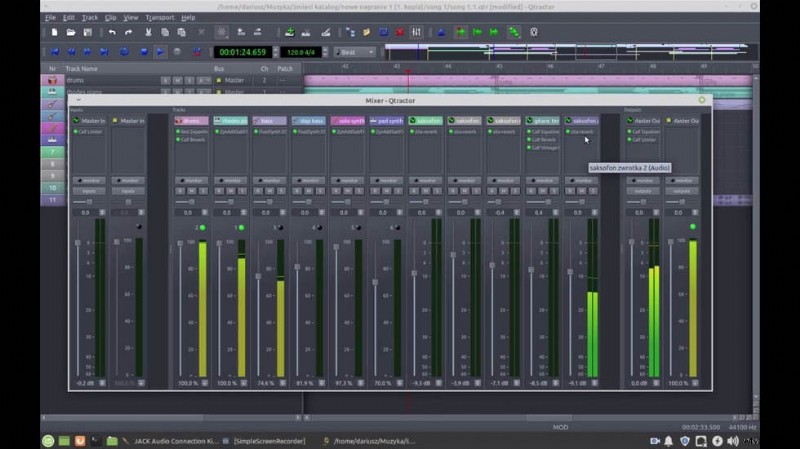The image size is (800, 449).
Task: Click the Mixer window round corner button
Action: click(702, 101)
